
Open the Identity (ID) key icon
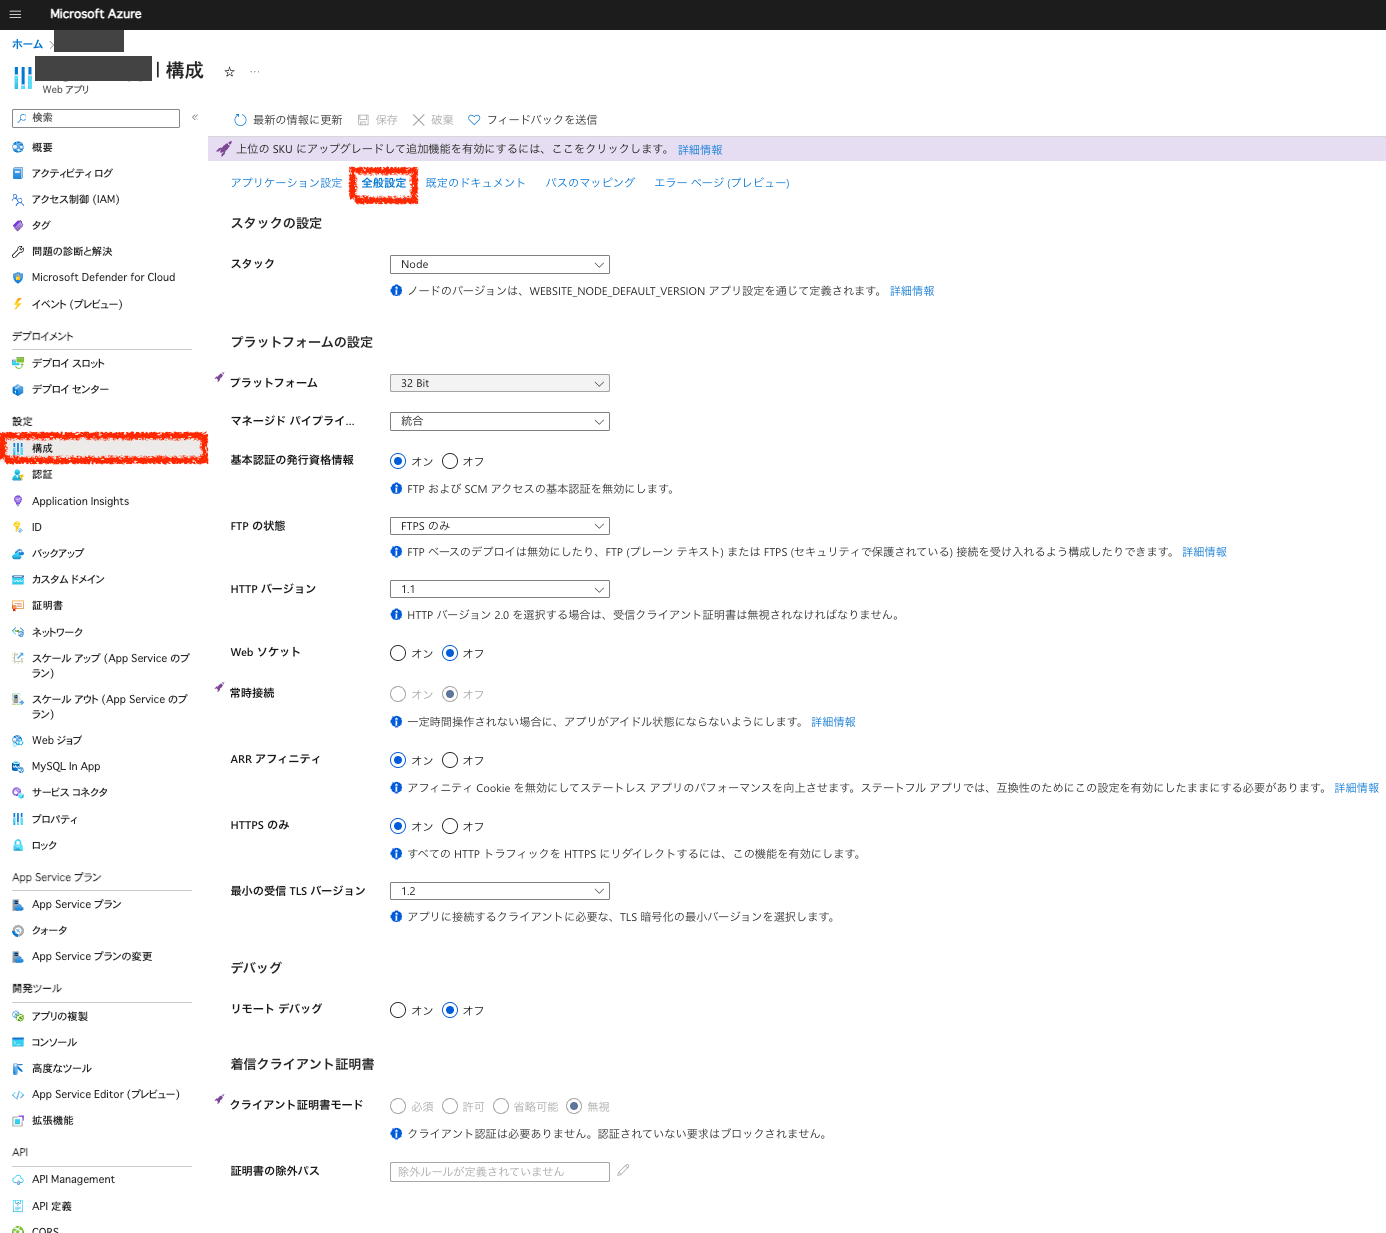pos(18,527)
